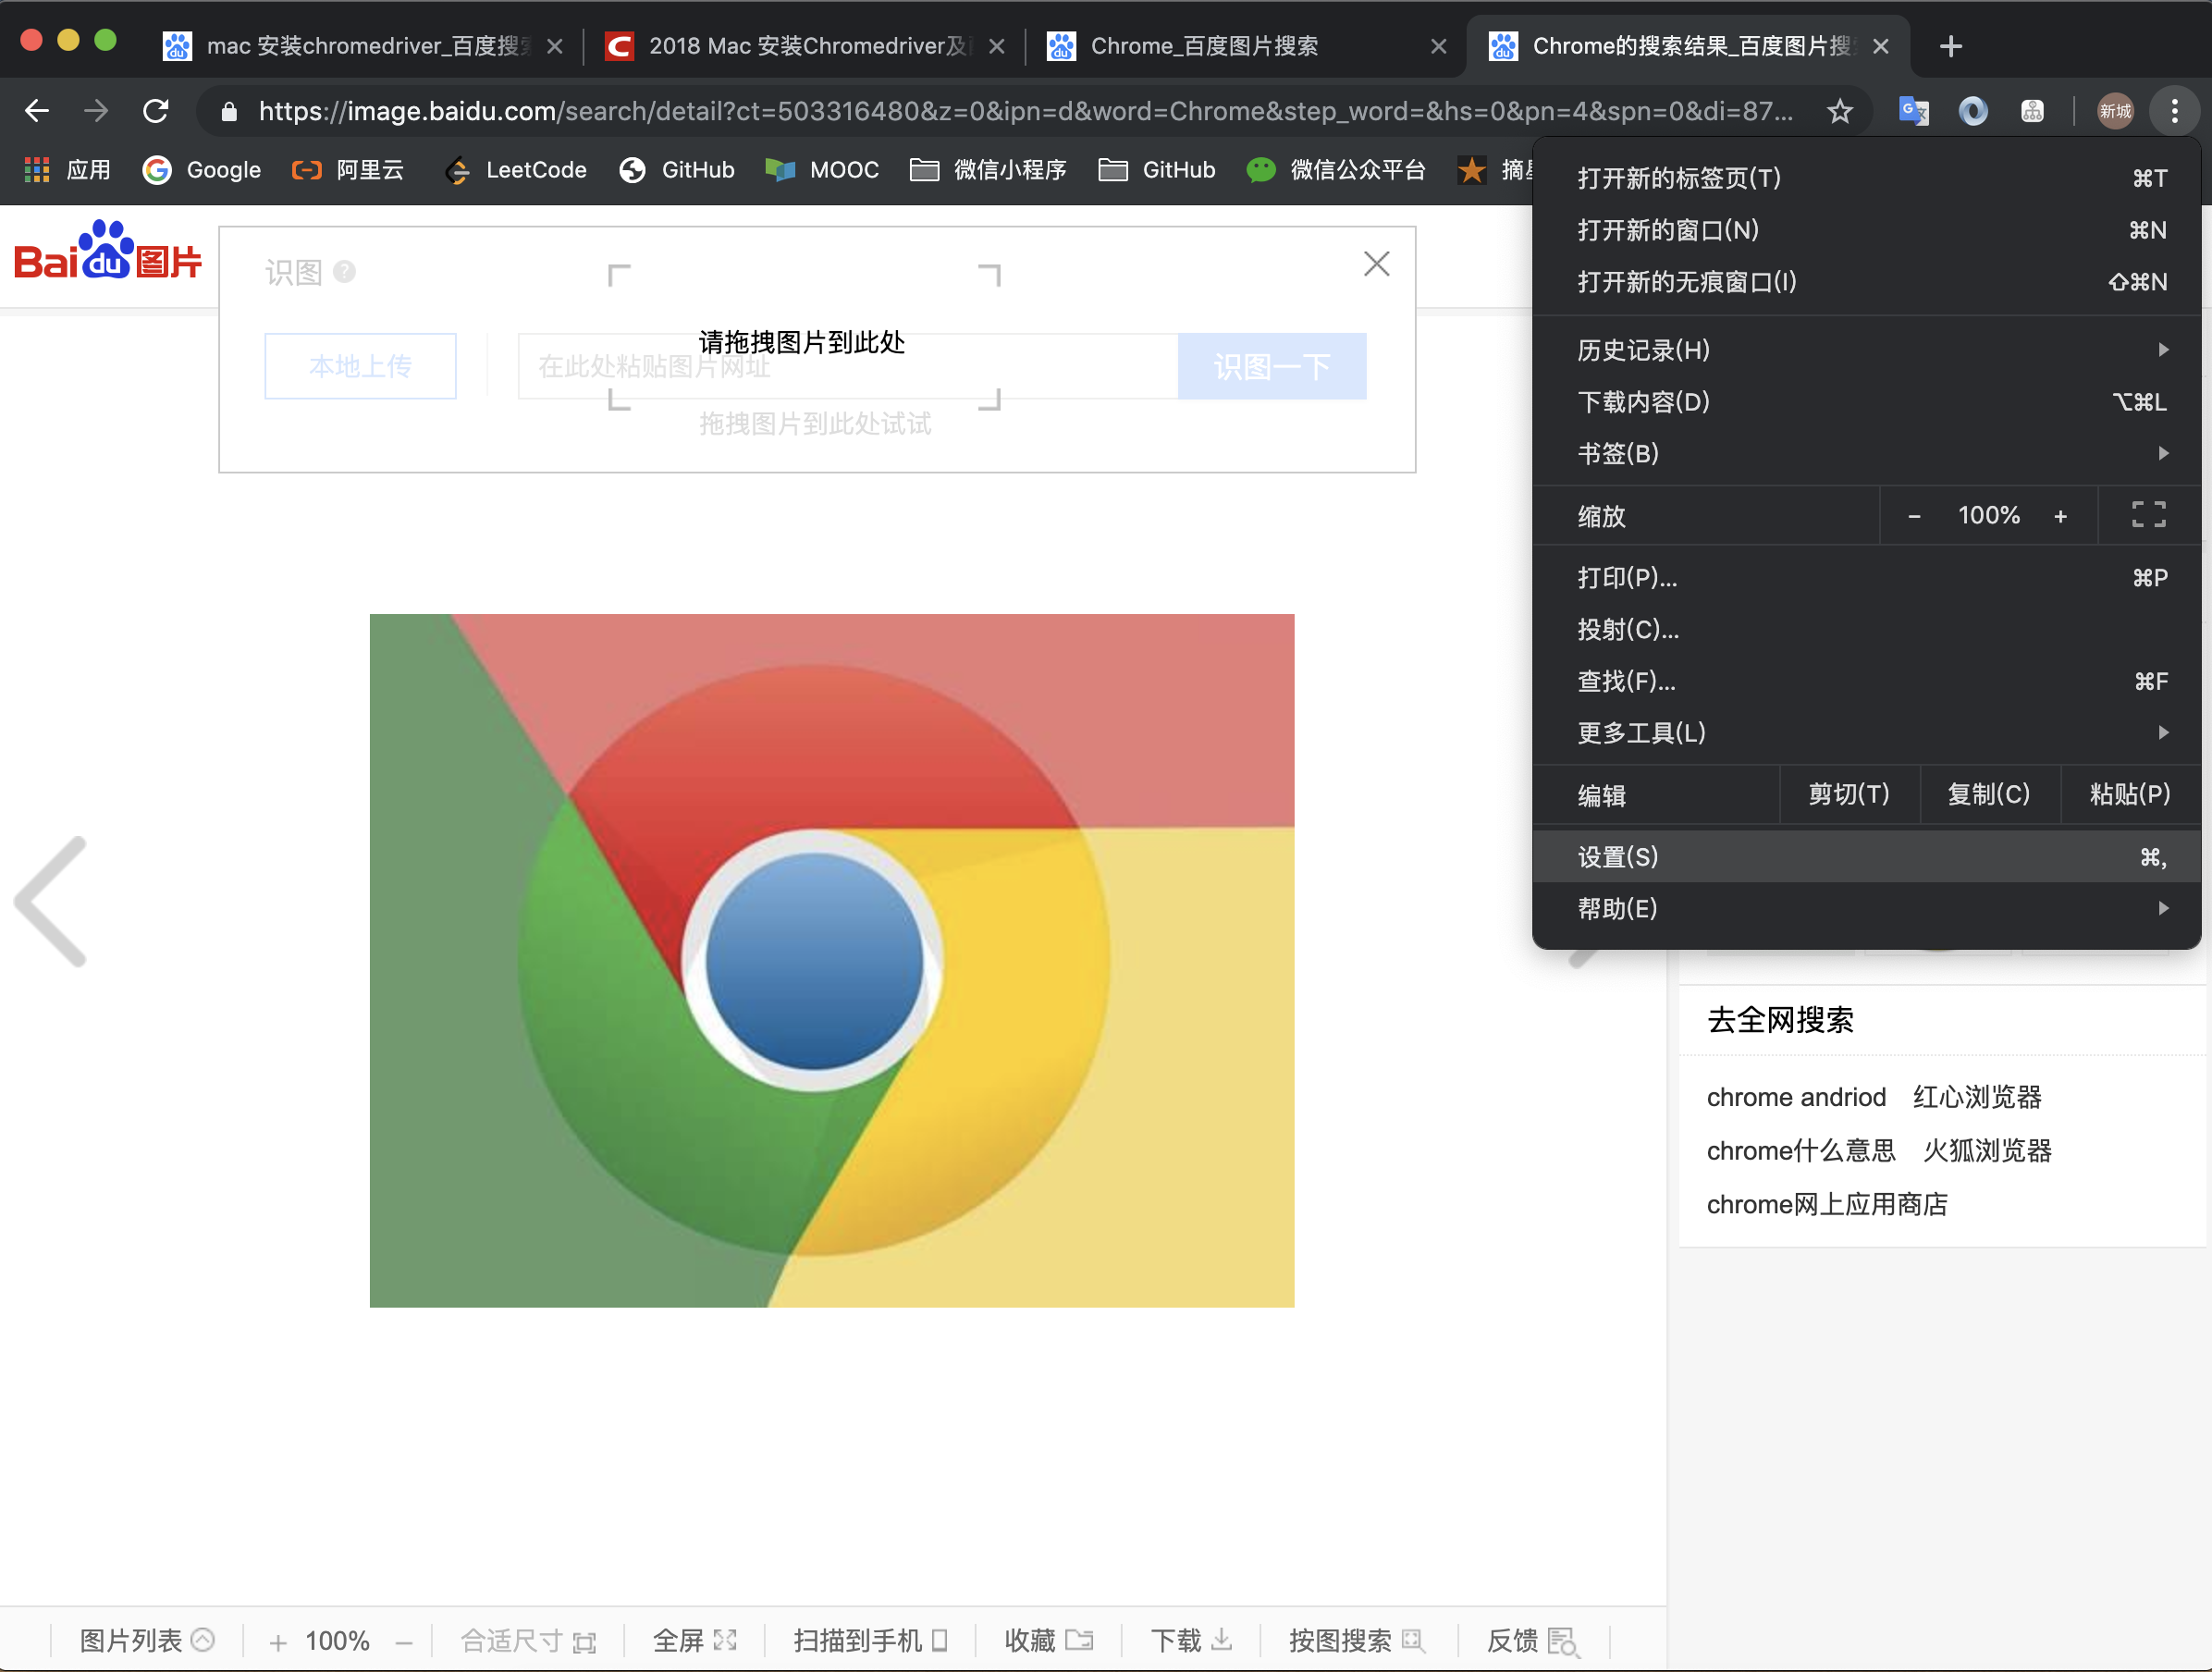Click the browser forward arrow
Screen dimensions: 2212x1672
(x=96, y=110)
